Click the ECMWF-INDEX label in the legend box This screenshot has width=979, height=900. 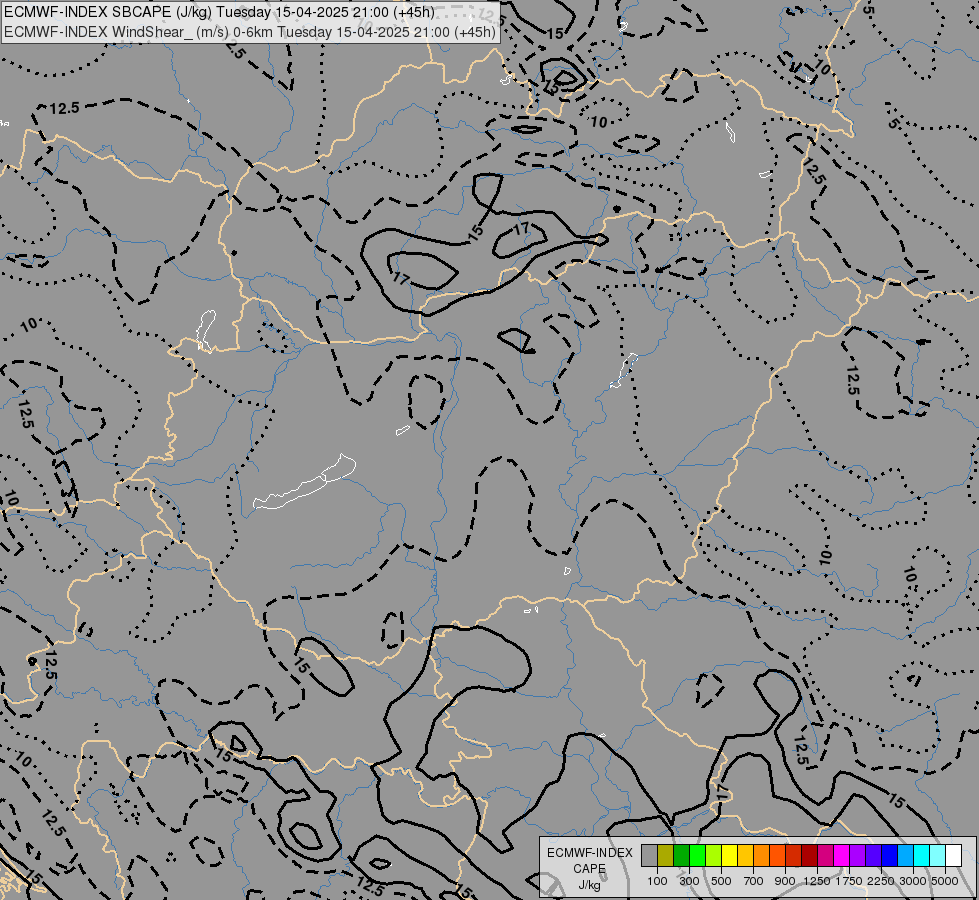589,853
